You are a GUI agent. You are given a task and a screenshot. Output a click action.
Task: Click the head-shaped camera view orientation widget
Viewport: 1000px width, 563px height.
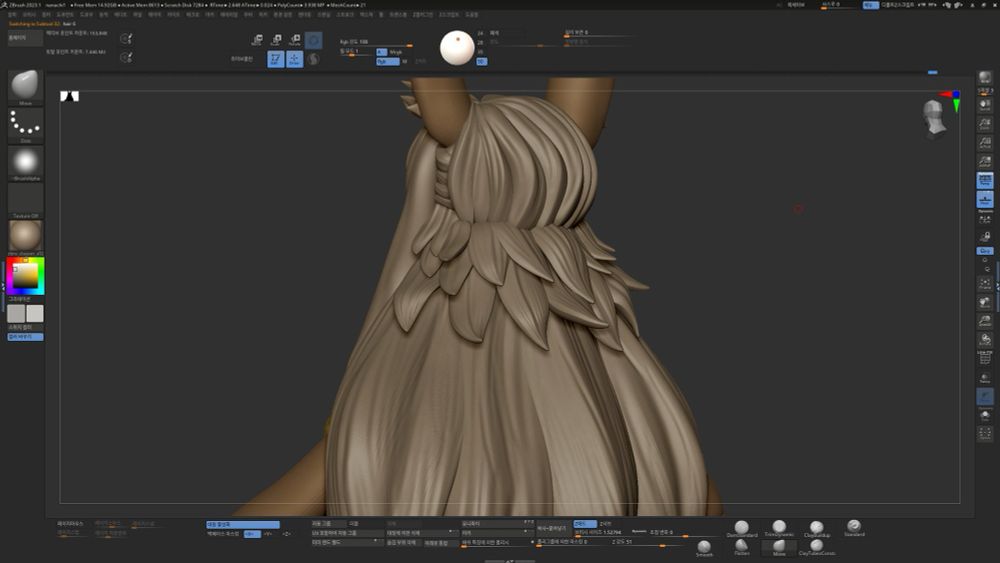tap(933, 116)
